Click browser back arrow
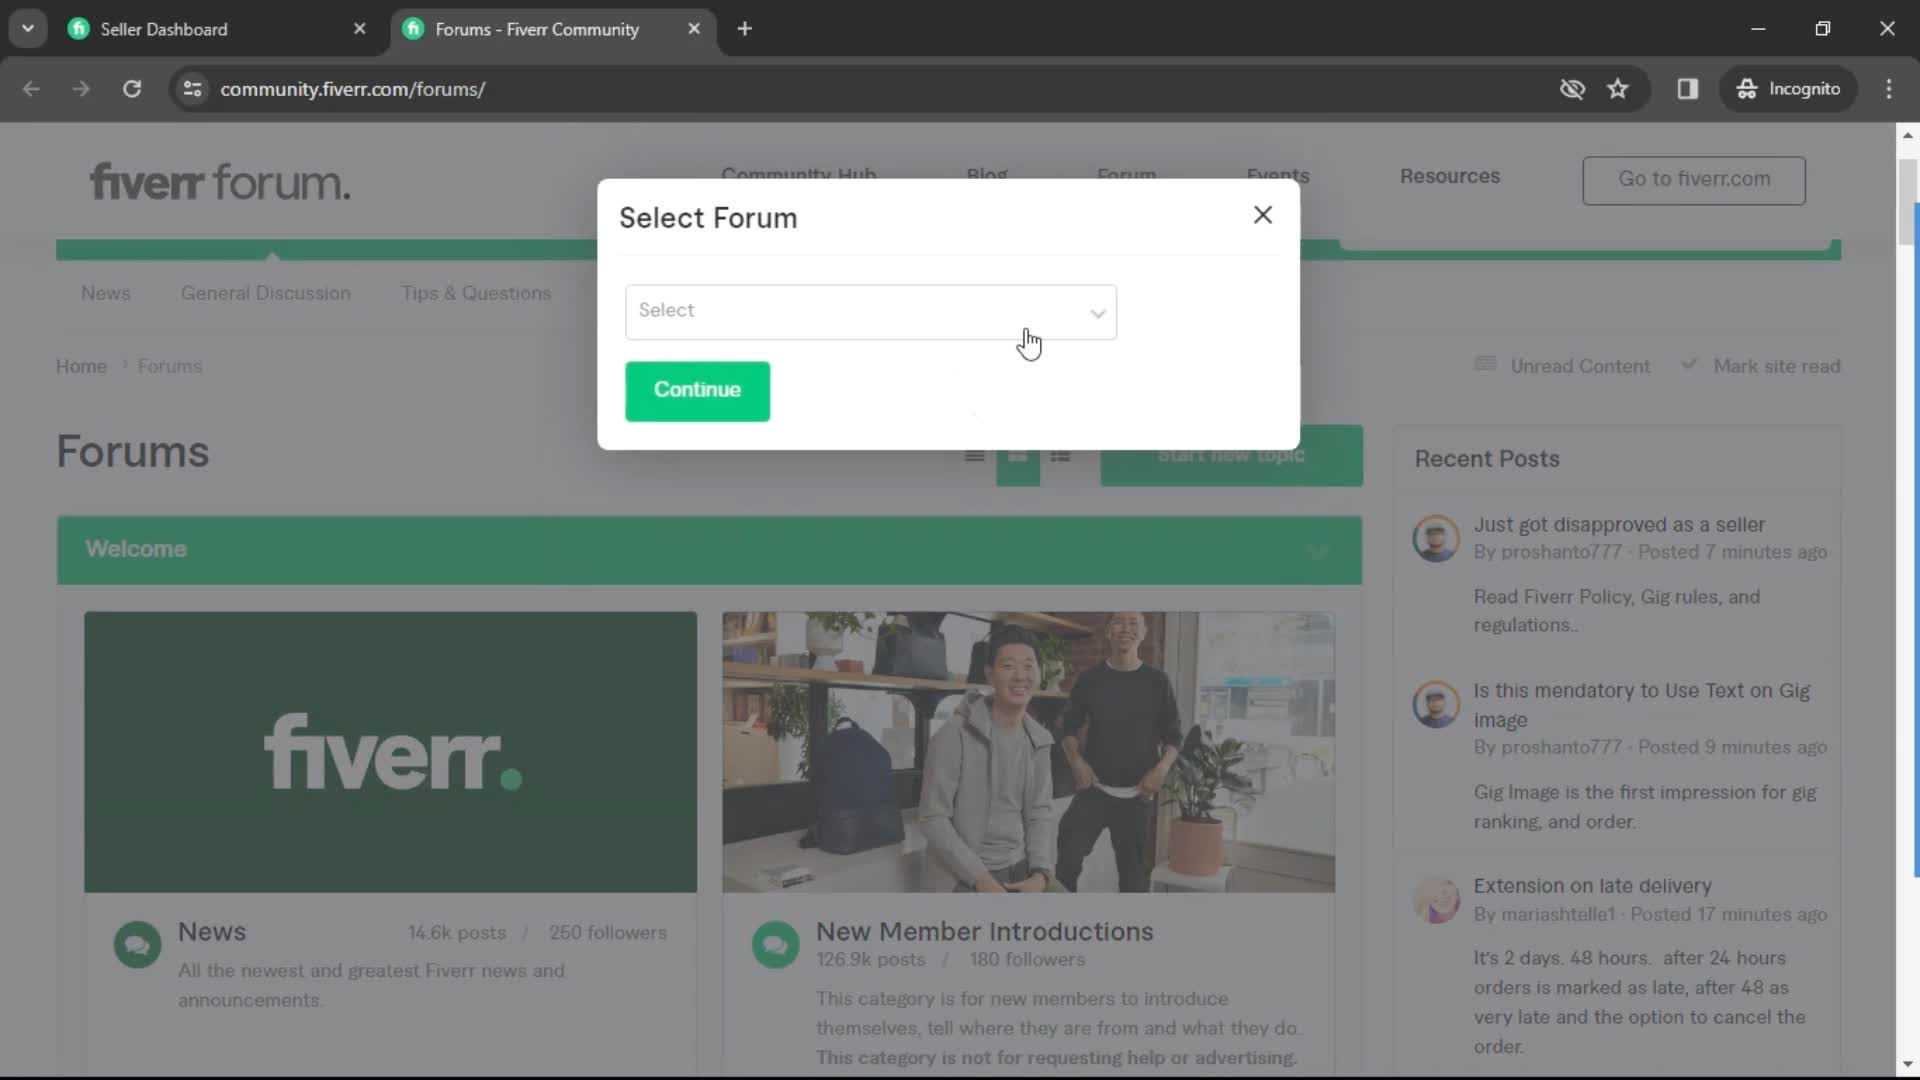The width and height of the screenshot is (1920, 1080). tap(31, 89)
